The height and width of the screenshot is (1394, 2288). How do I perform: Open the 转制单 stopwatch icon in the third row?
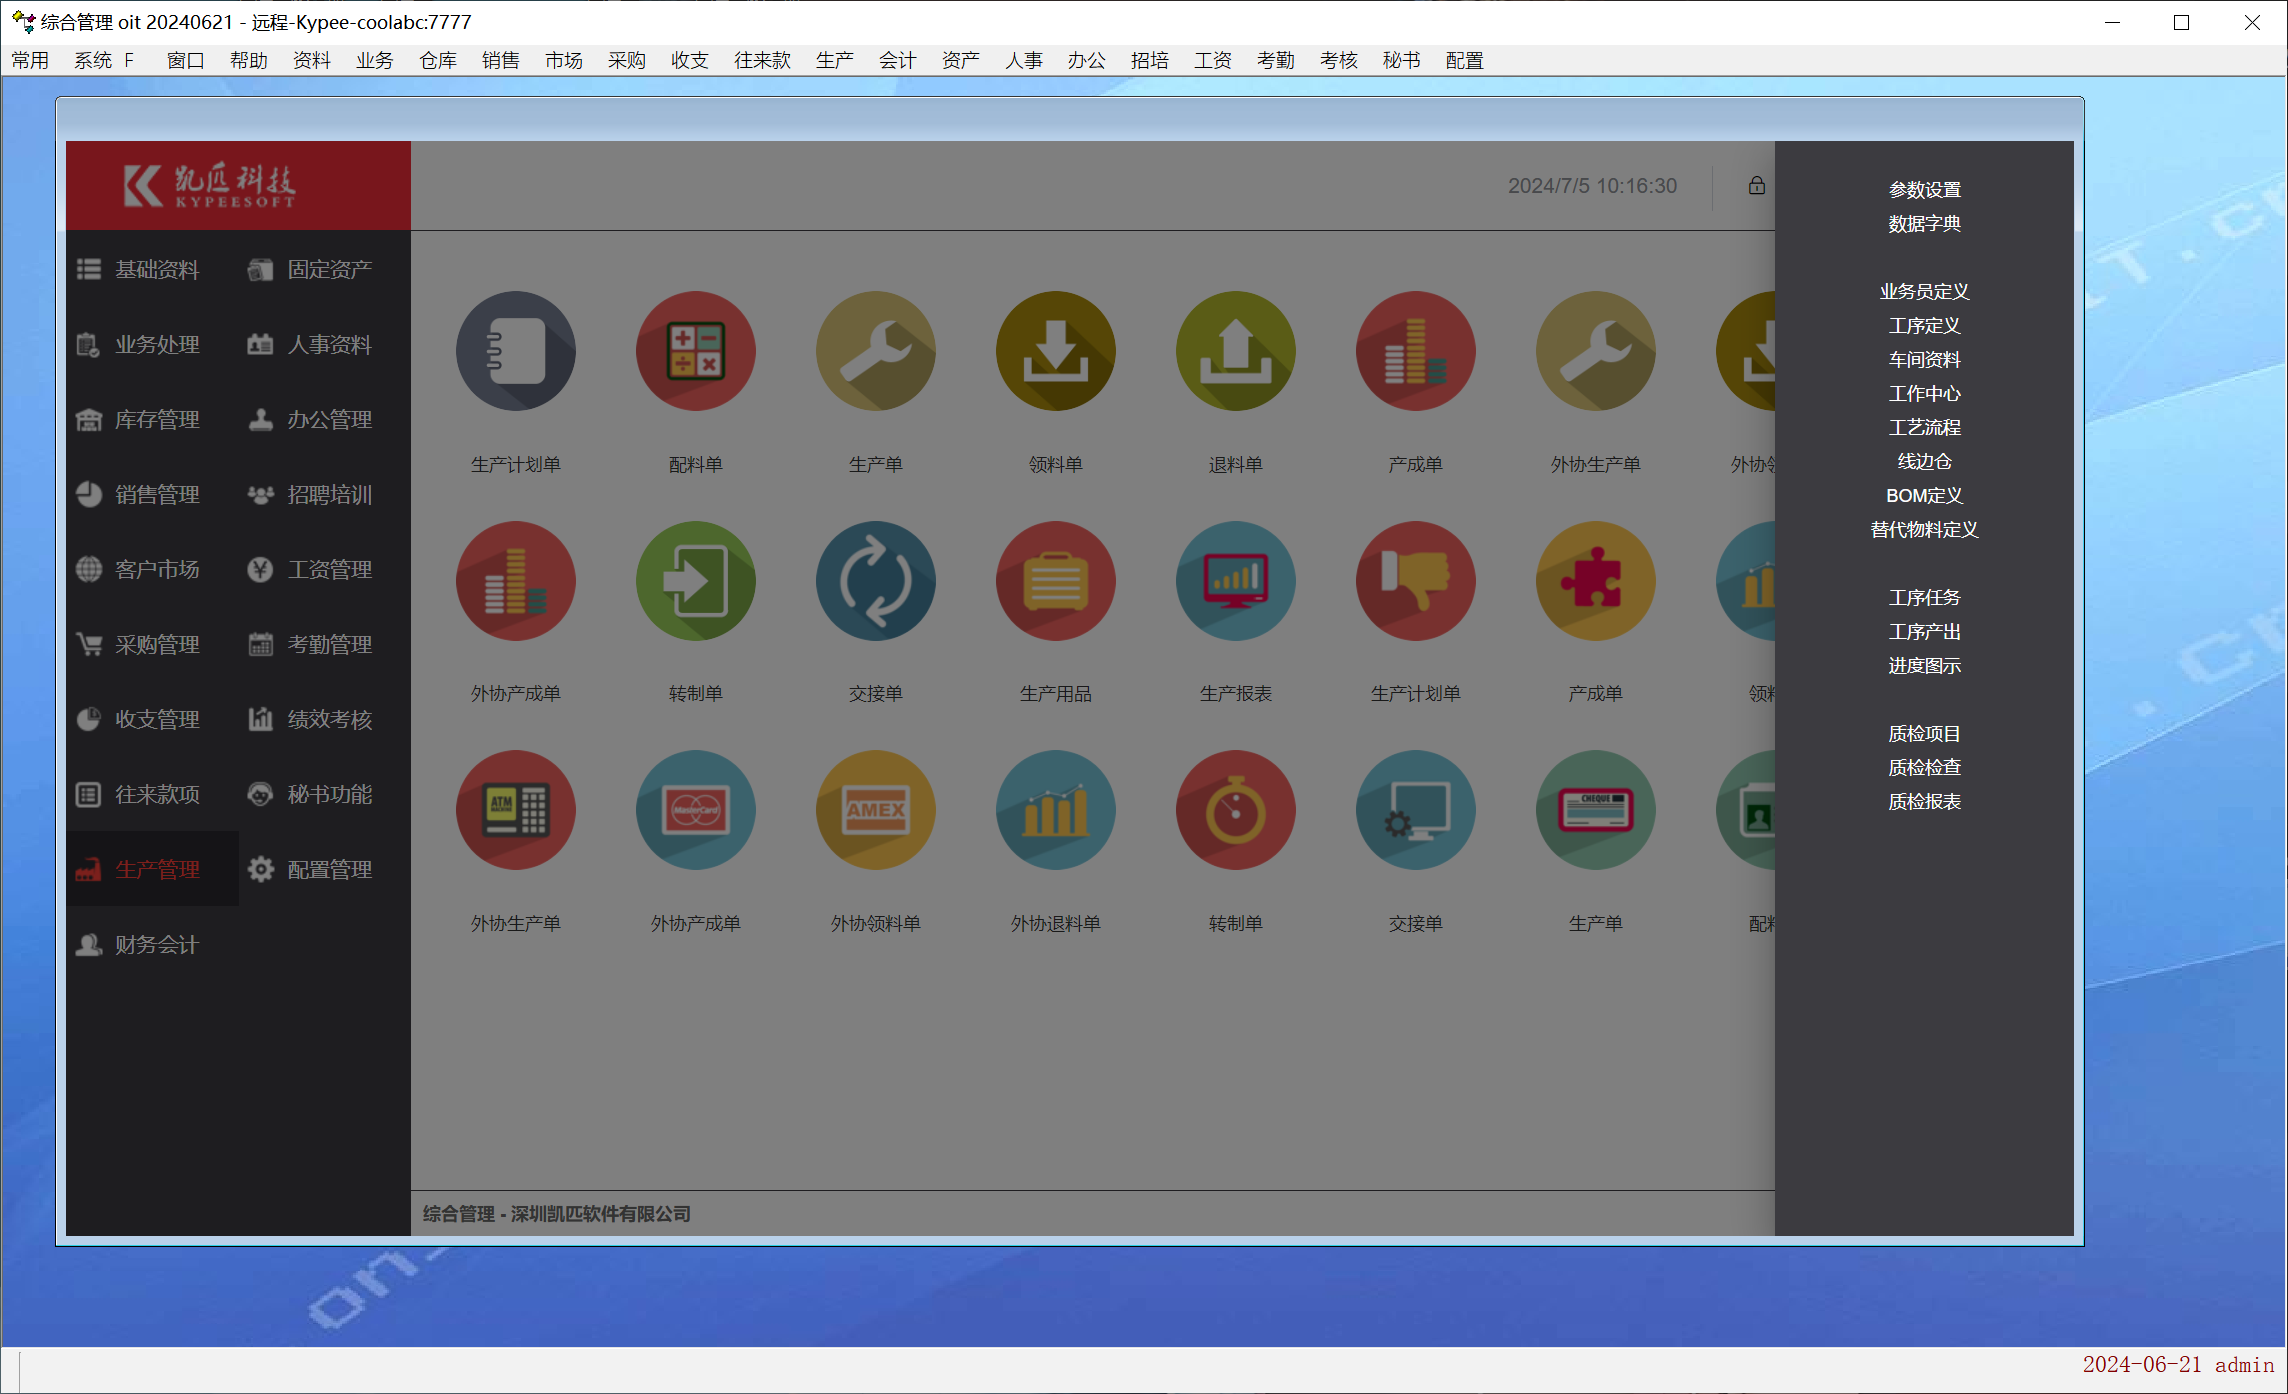click(1235, 810)
